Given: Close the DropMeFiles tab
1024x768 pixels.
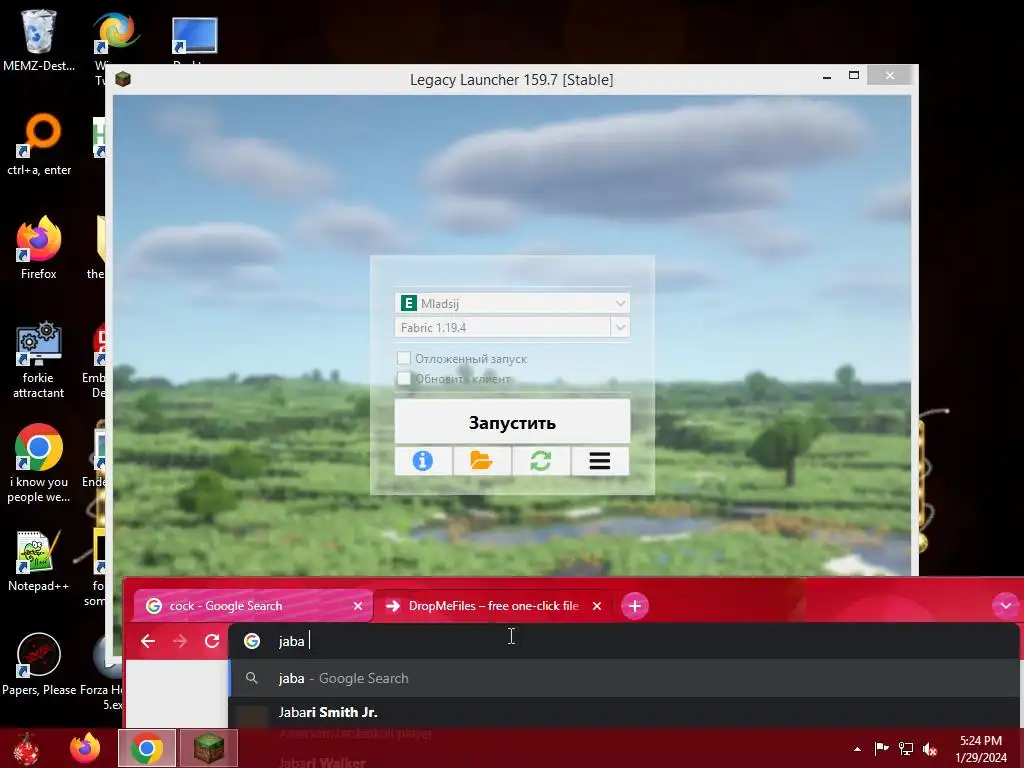Looking at the screenshot, I should click(x=597, y=606).
